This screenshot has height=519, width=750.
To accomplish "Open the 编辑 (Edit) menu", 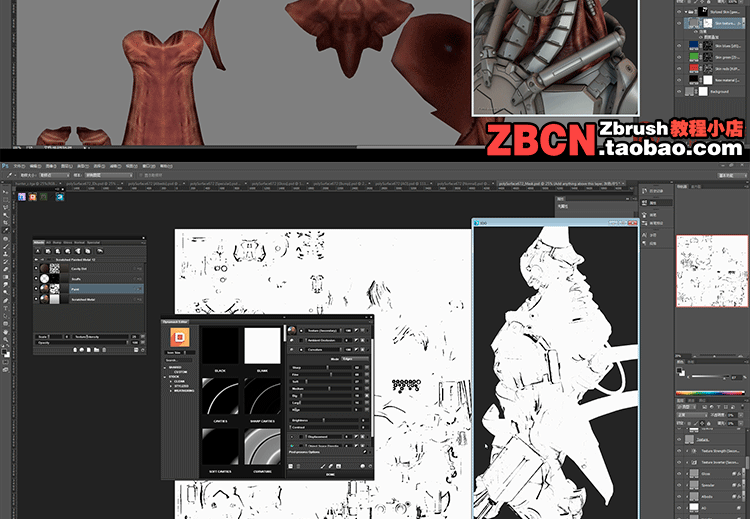I will pyautogui.click(x=35, y=166).
